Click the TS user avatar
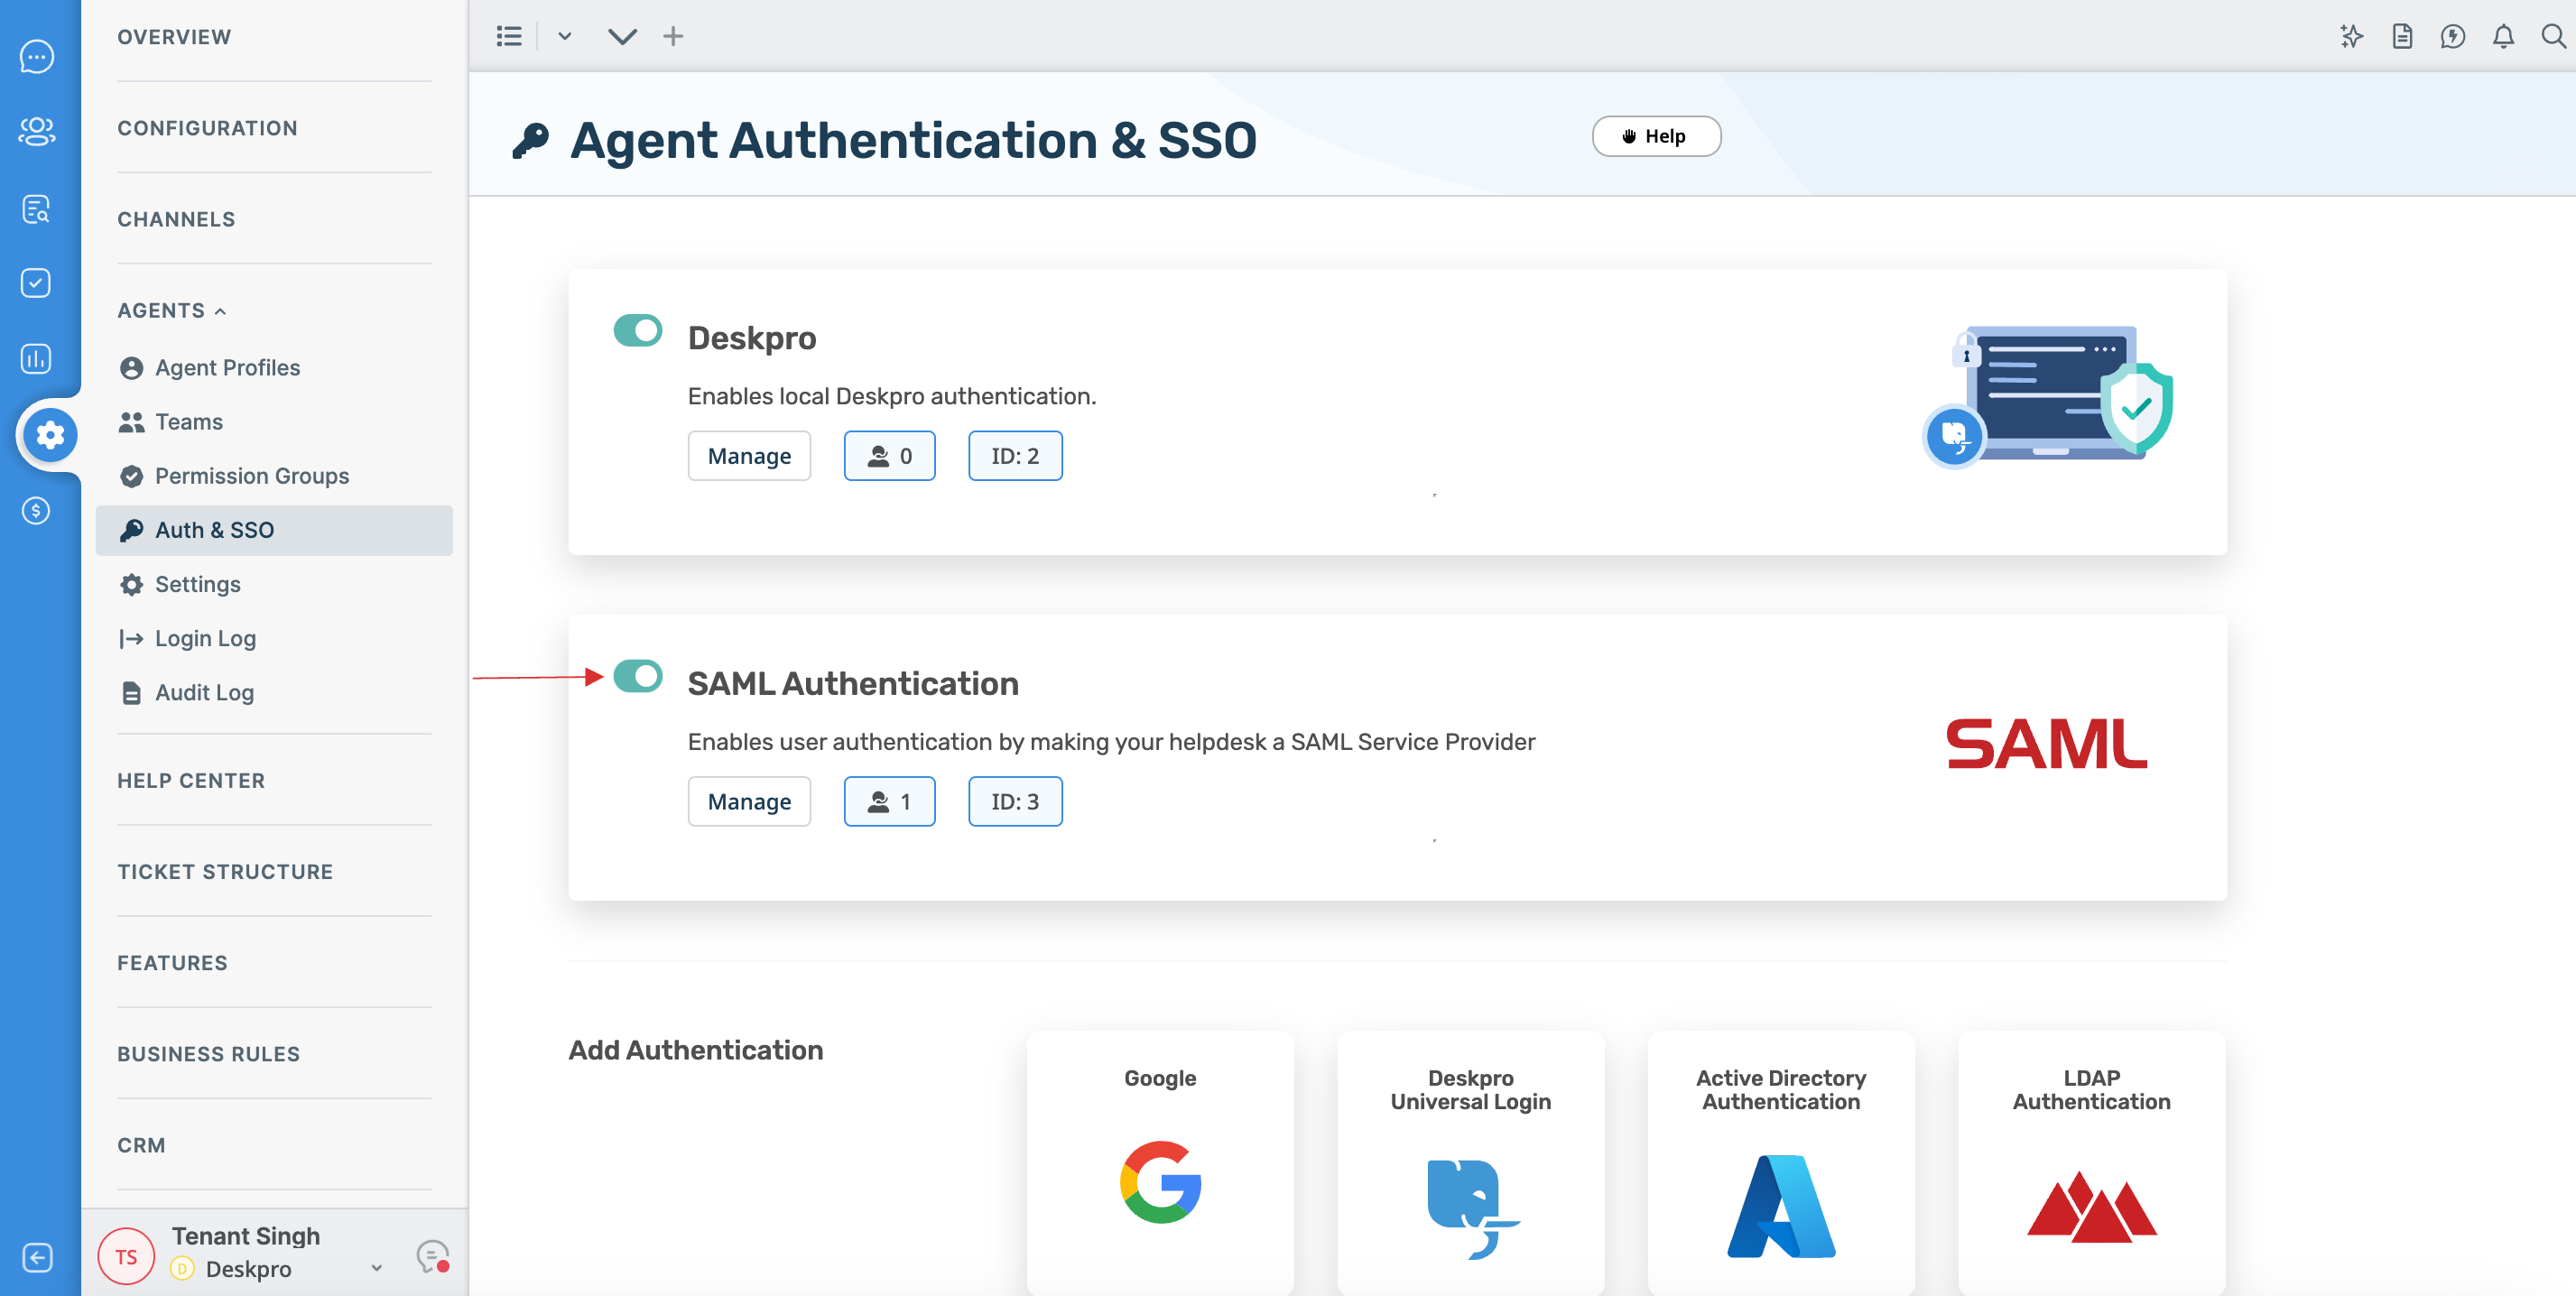The height and width of the screenshot is (1296, 2576). 126,1256
